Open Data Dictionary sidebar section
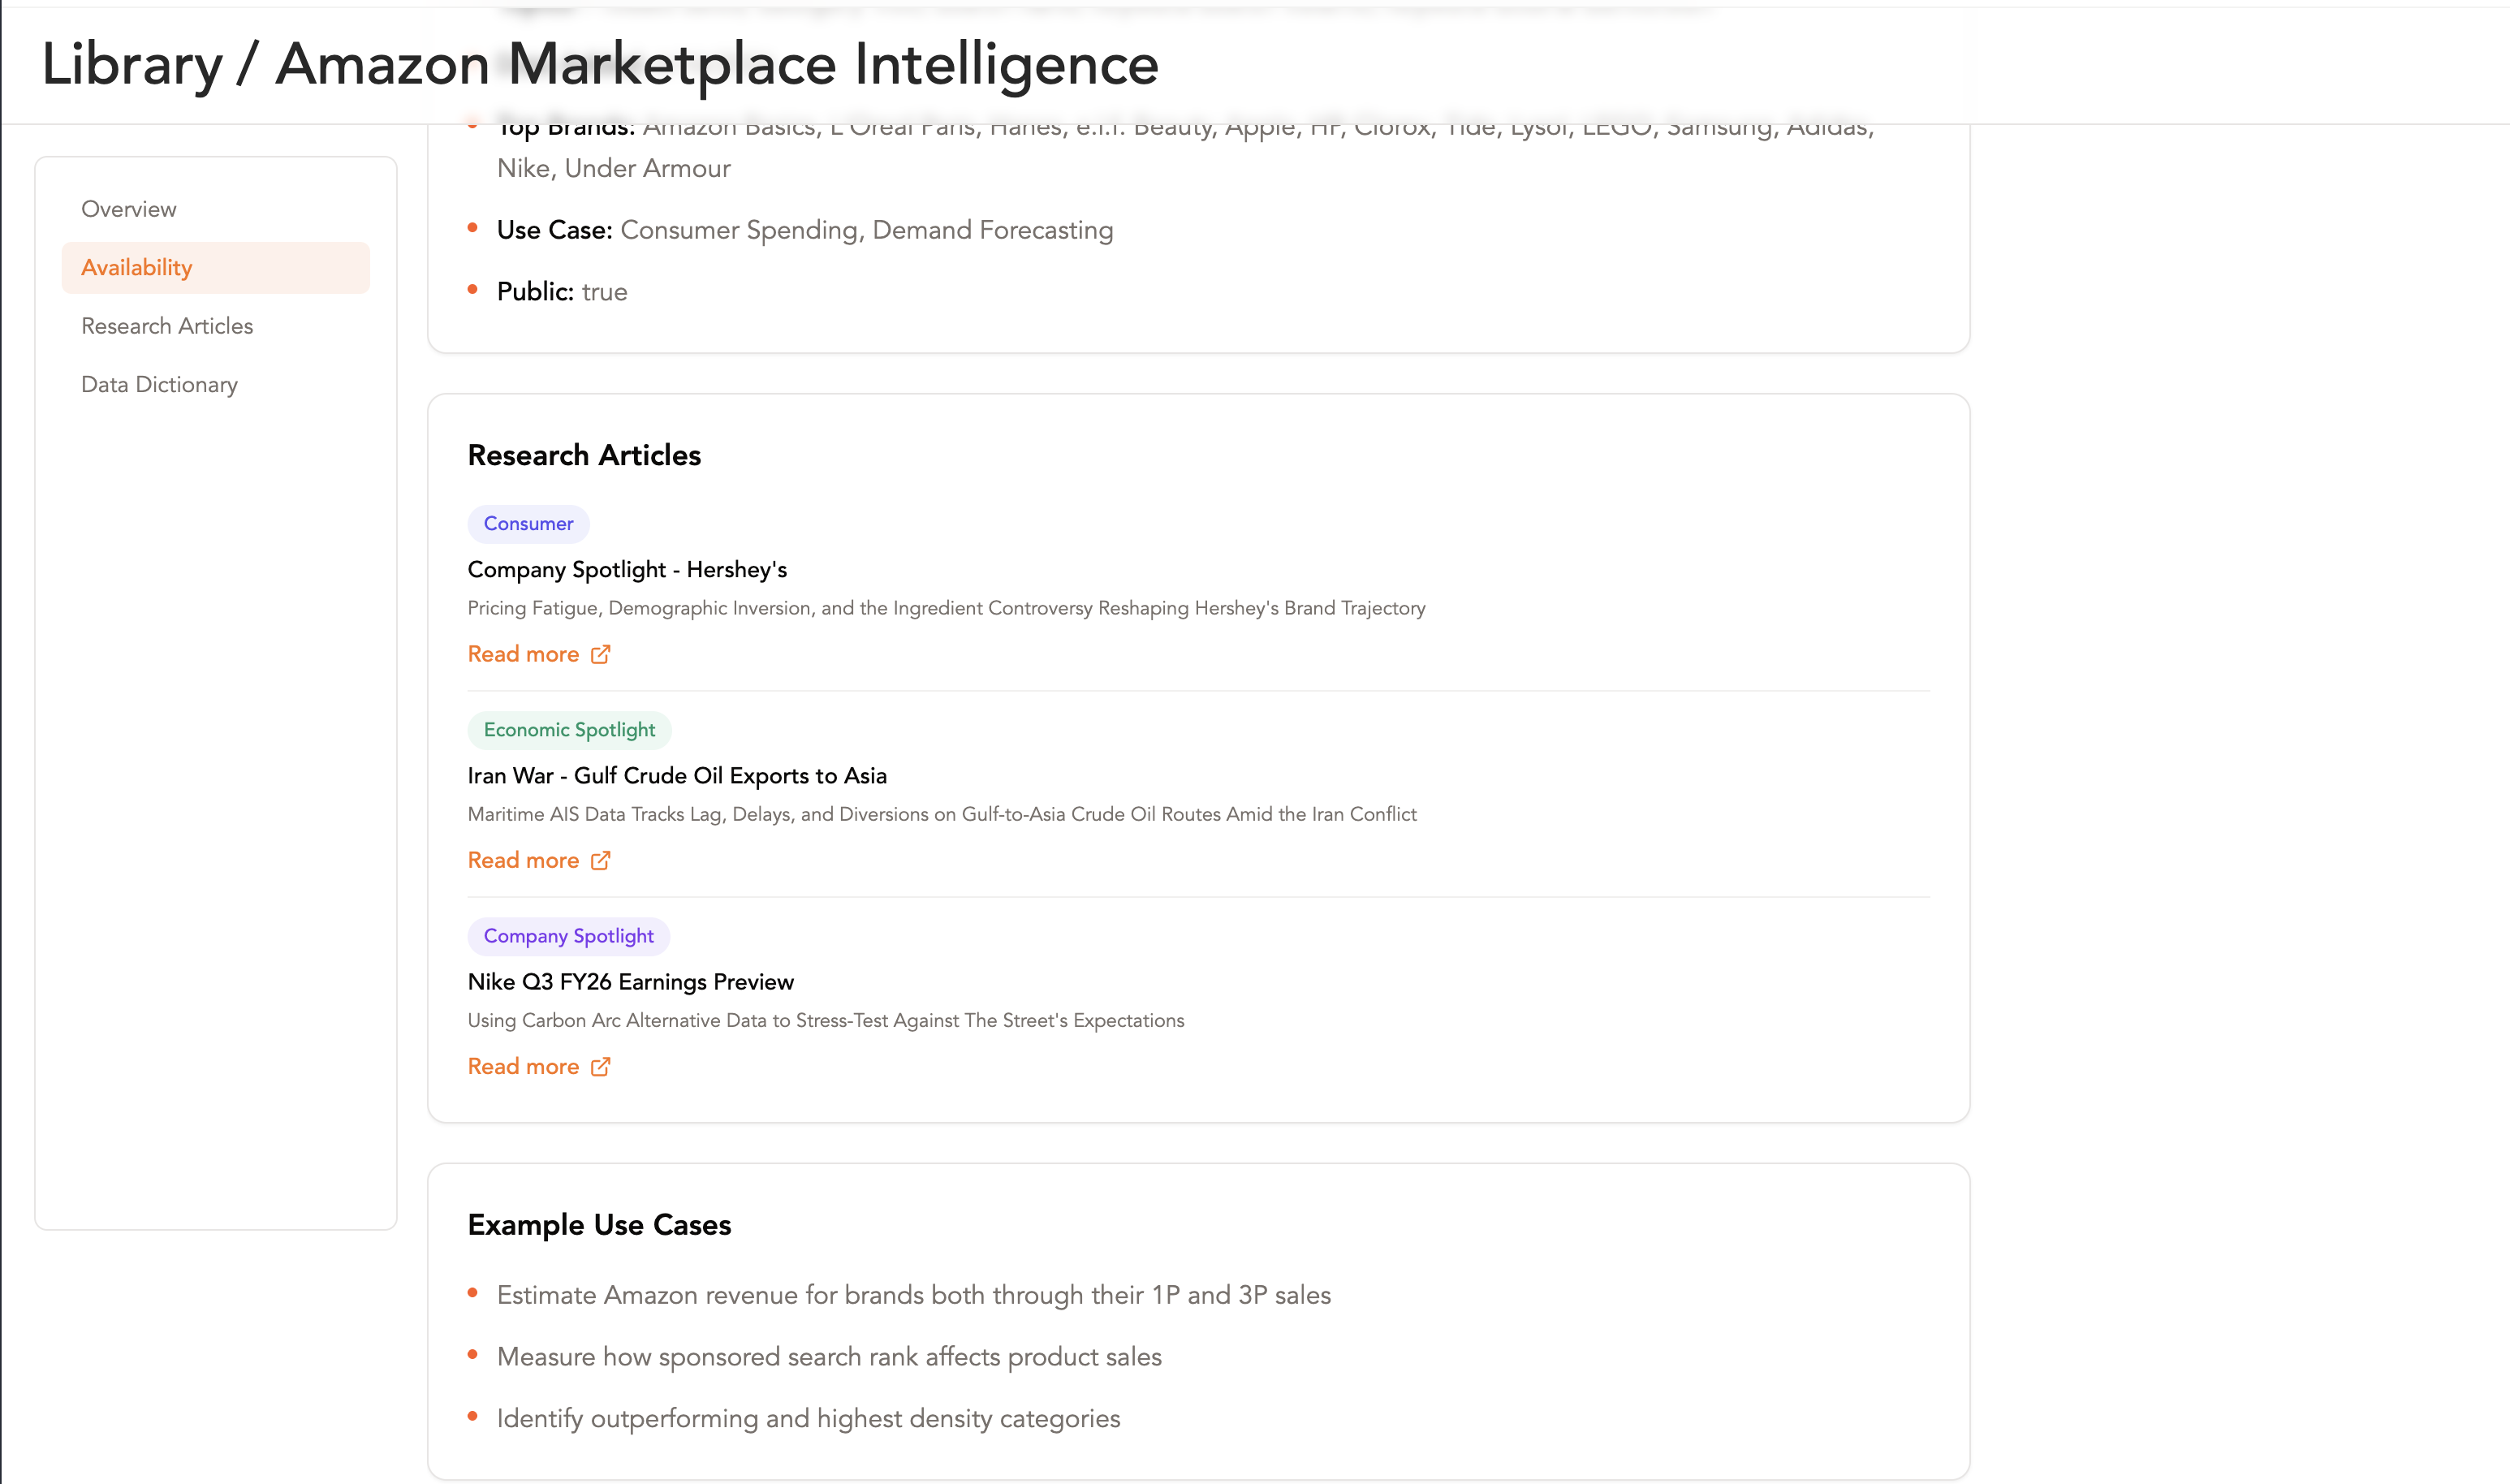This screenshot has height=1484, width=2510. [159, 384]
